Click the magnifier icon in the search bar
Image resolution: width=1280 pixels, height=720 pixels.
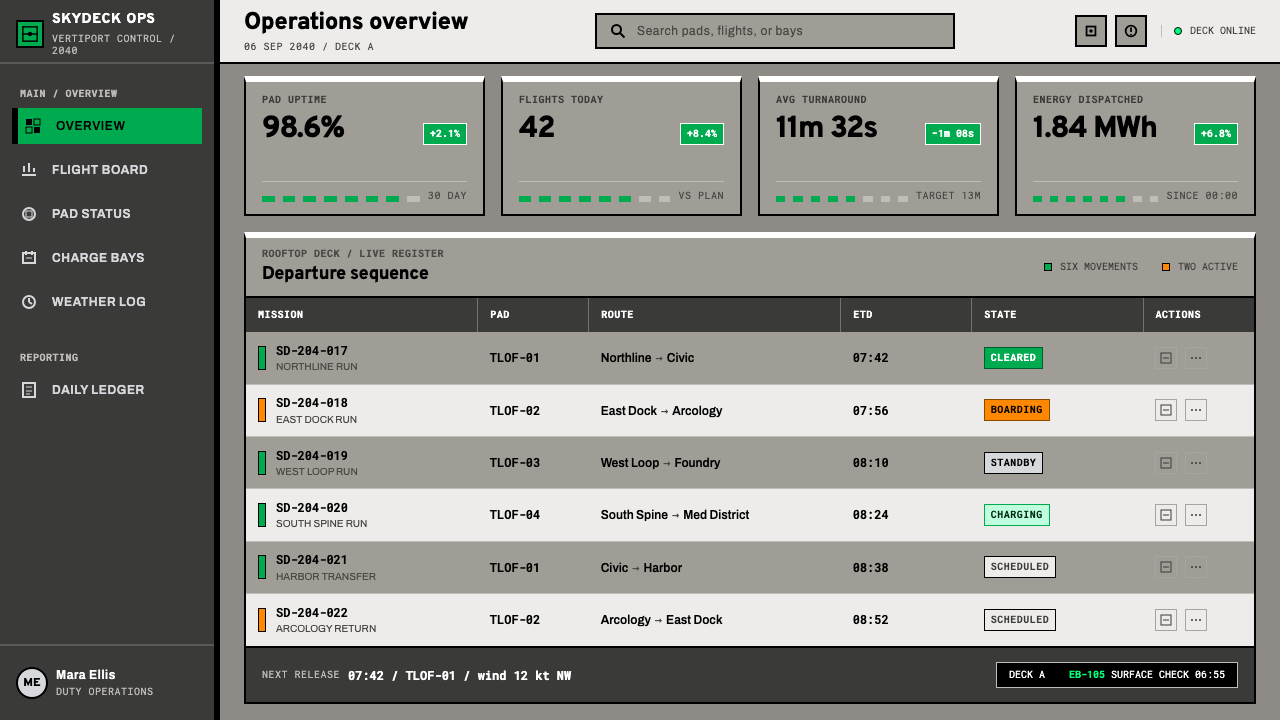click(618, 31)
